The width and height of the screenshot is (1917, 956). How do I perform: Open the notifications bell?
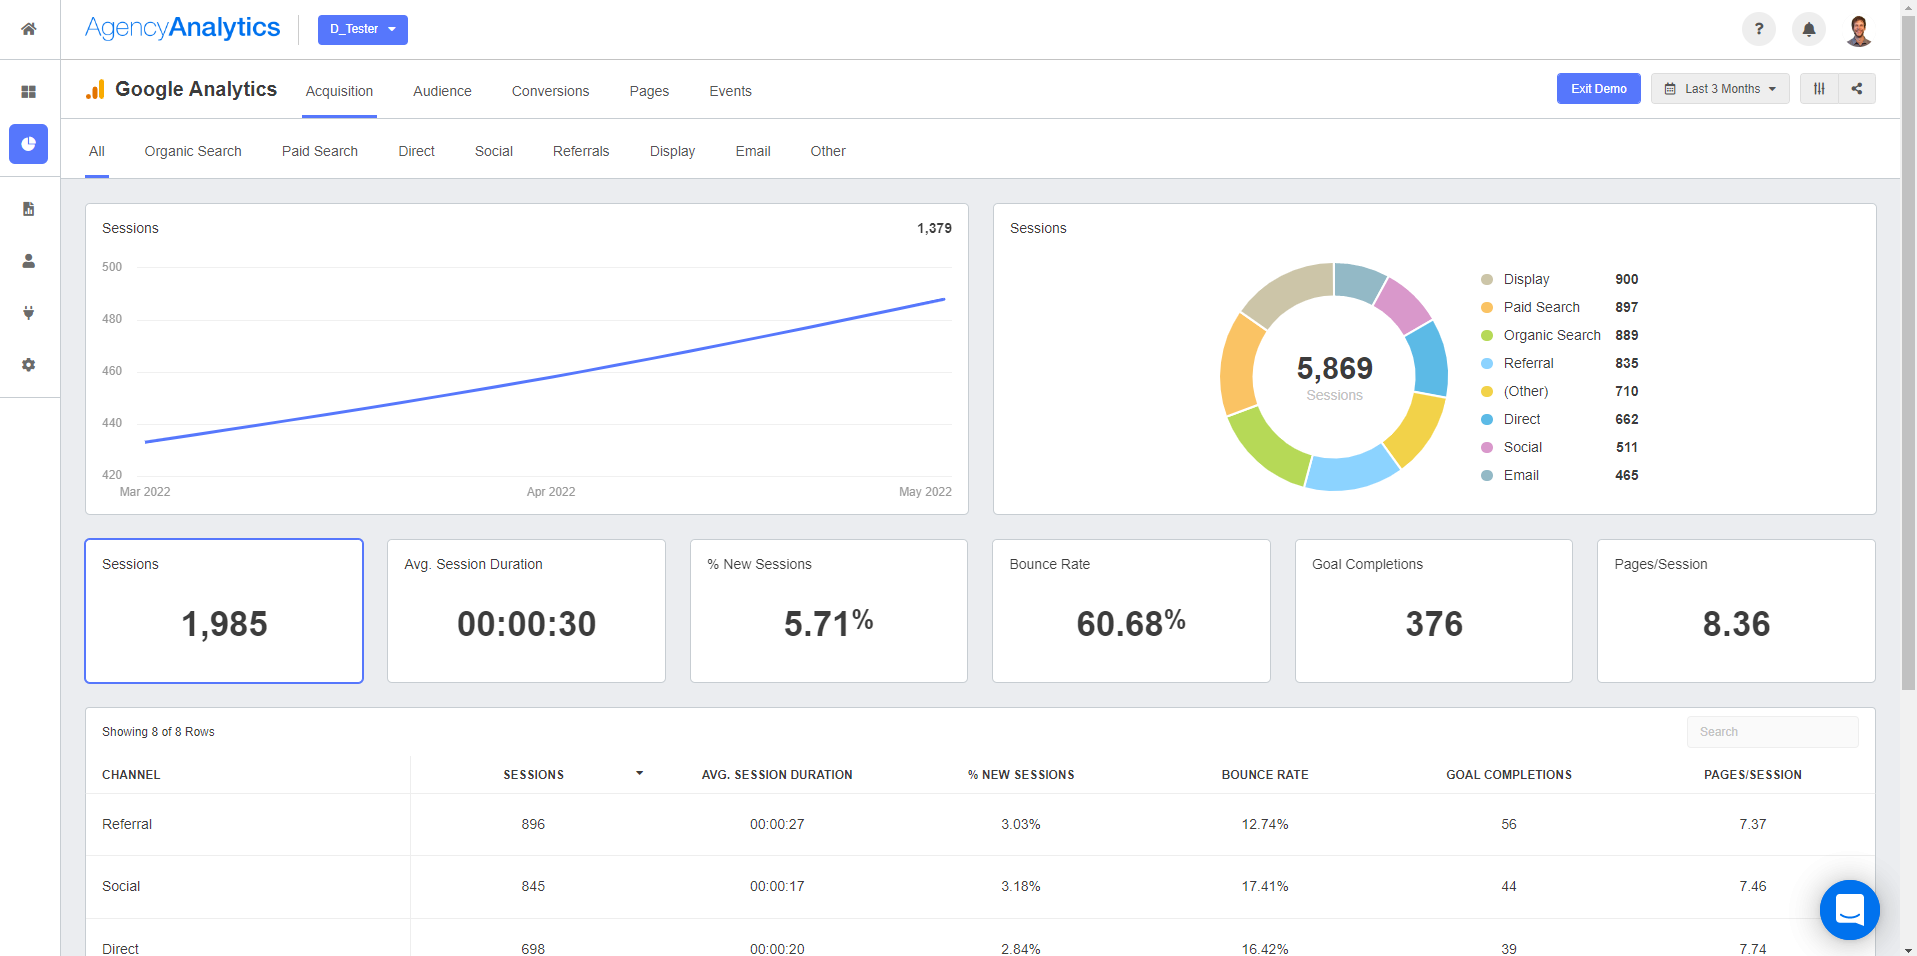pyautogui.click(x=1809, y=29)
